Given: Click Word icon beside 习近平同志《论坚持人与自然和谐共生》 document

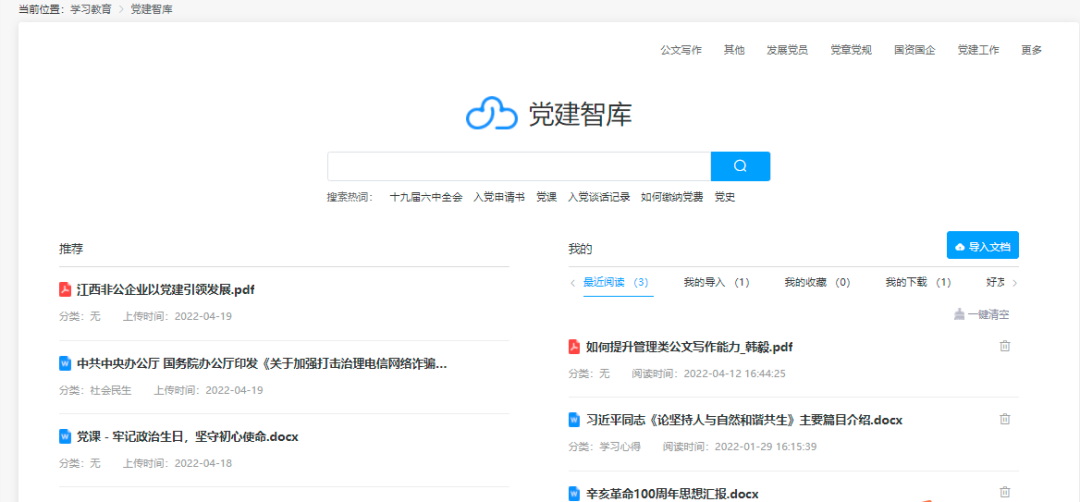Looking at the screenshot, I should [x=574, y=419].
